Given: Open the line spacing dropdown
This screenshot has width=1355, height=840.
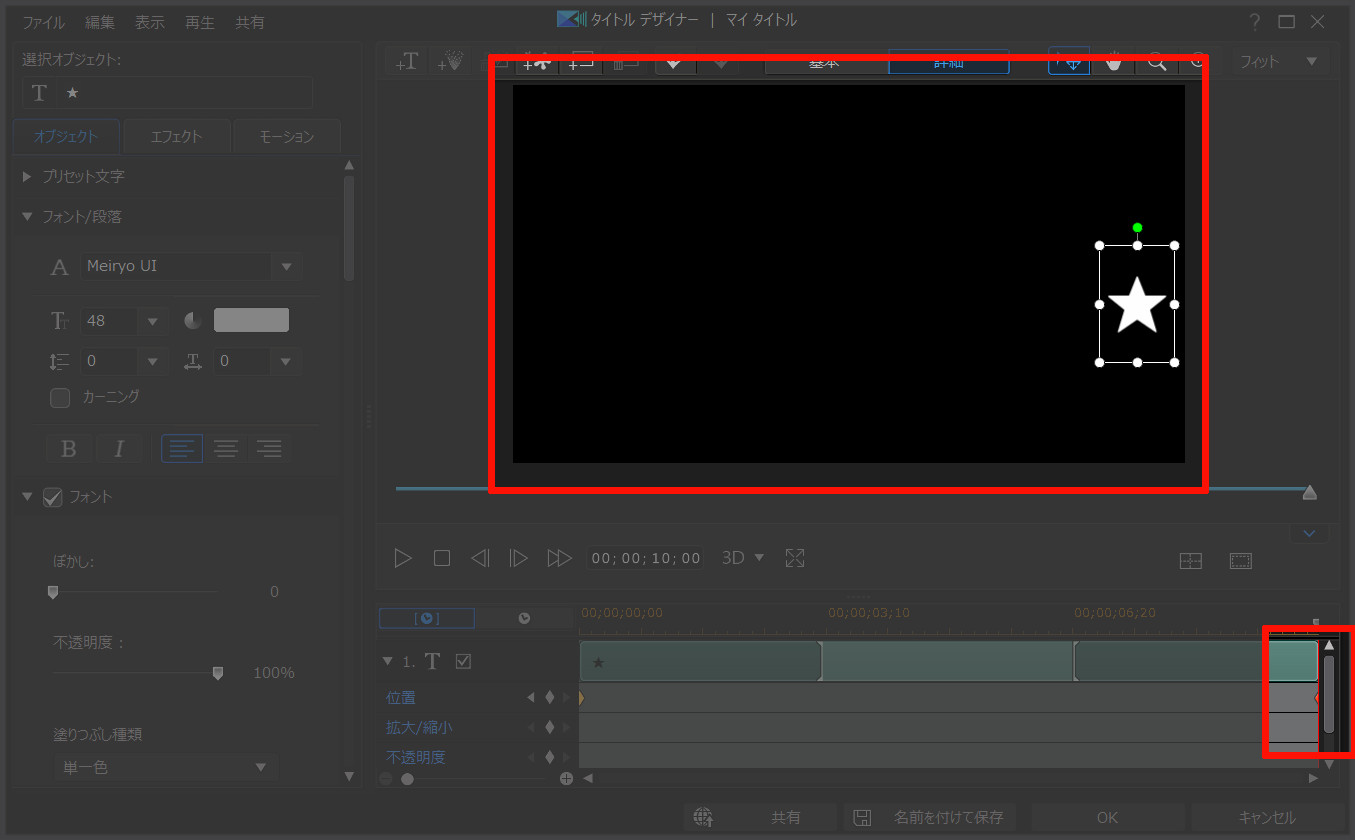Looking at the screenshot, I should tap(153, 361).
